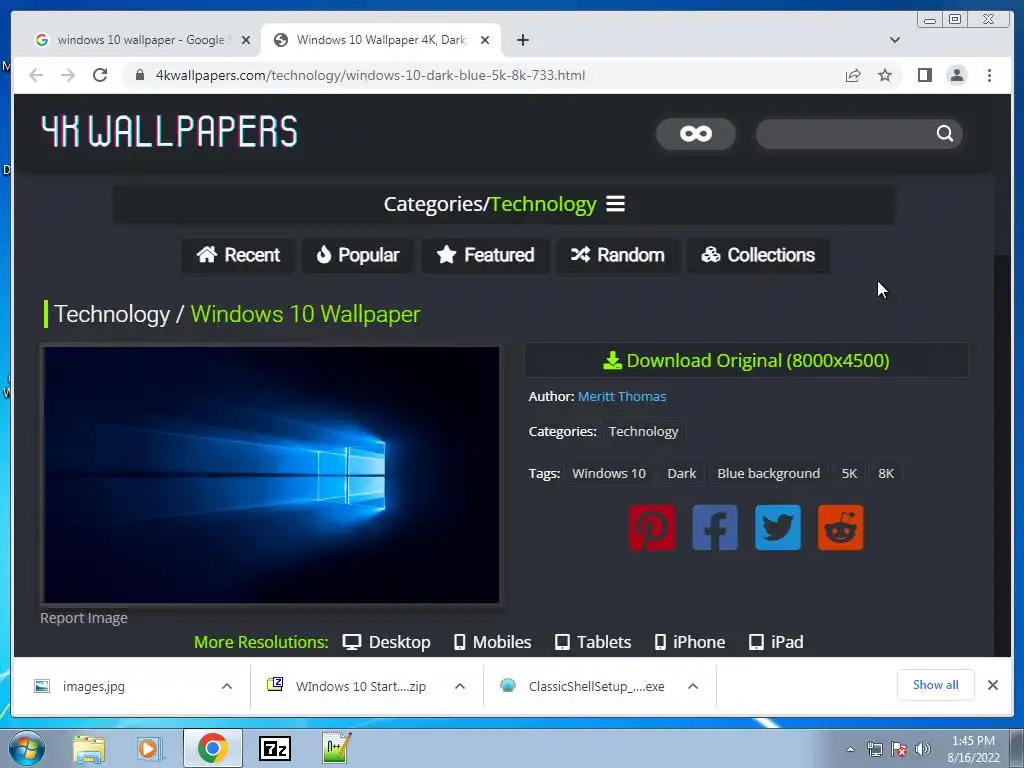Viewport: 1024px width, 768px height.
Task: Close the Windows 10 Wallpaper tab
Action: click(x=485, y=40)
